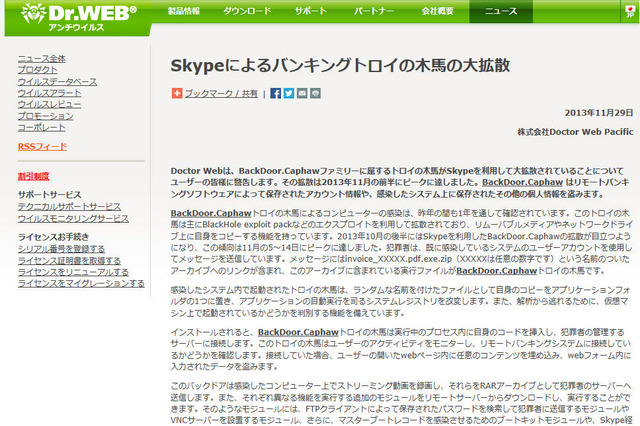Click the red plus bookmark icon
Image resolution: width=640 pixels, height=426 pixels.
pyautogui.click(x=177, y=93)
